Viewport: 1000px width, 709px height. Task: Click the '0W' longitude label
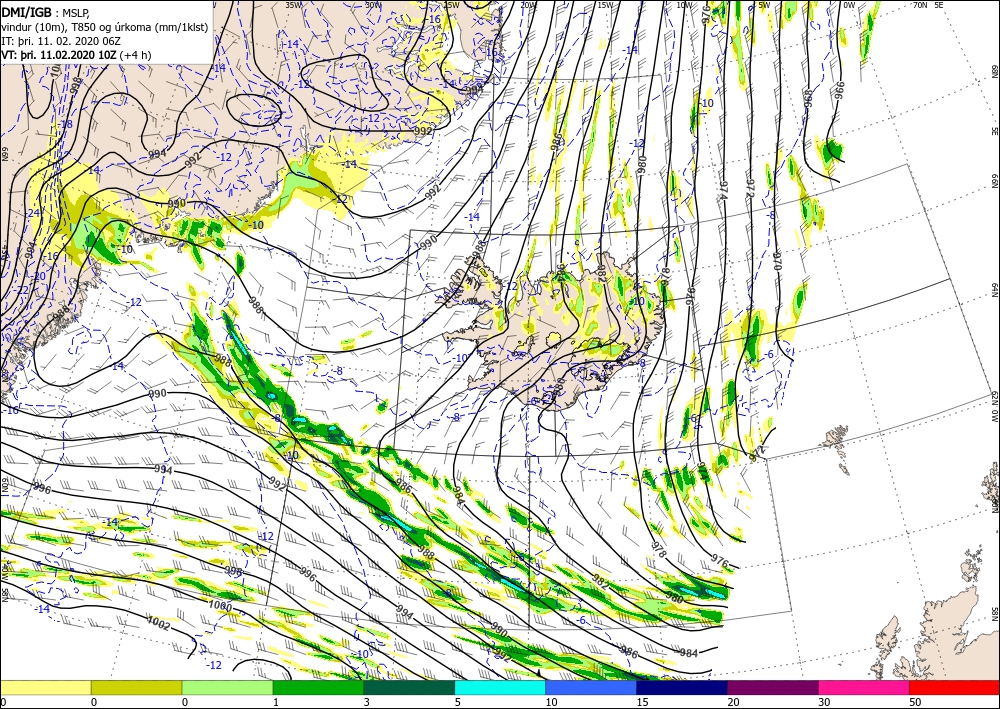pos(849,5)
